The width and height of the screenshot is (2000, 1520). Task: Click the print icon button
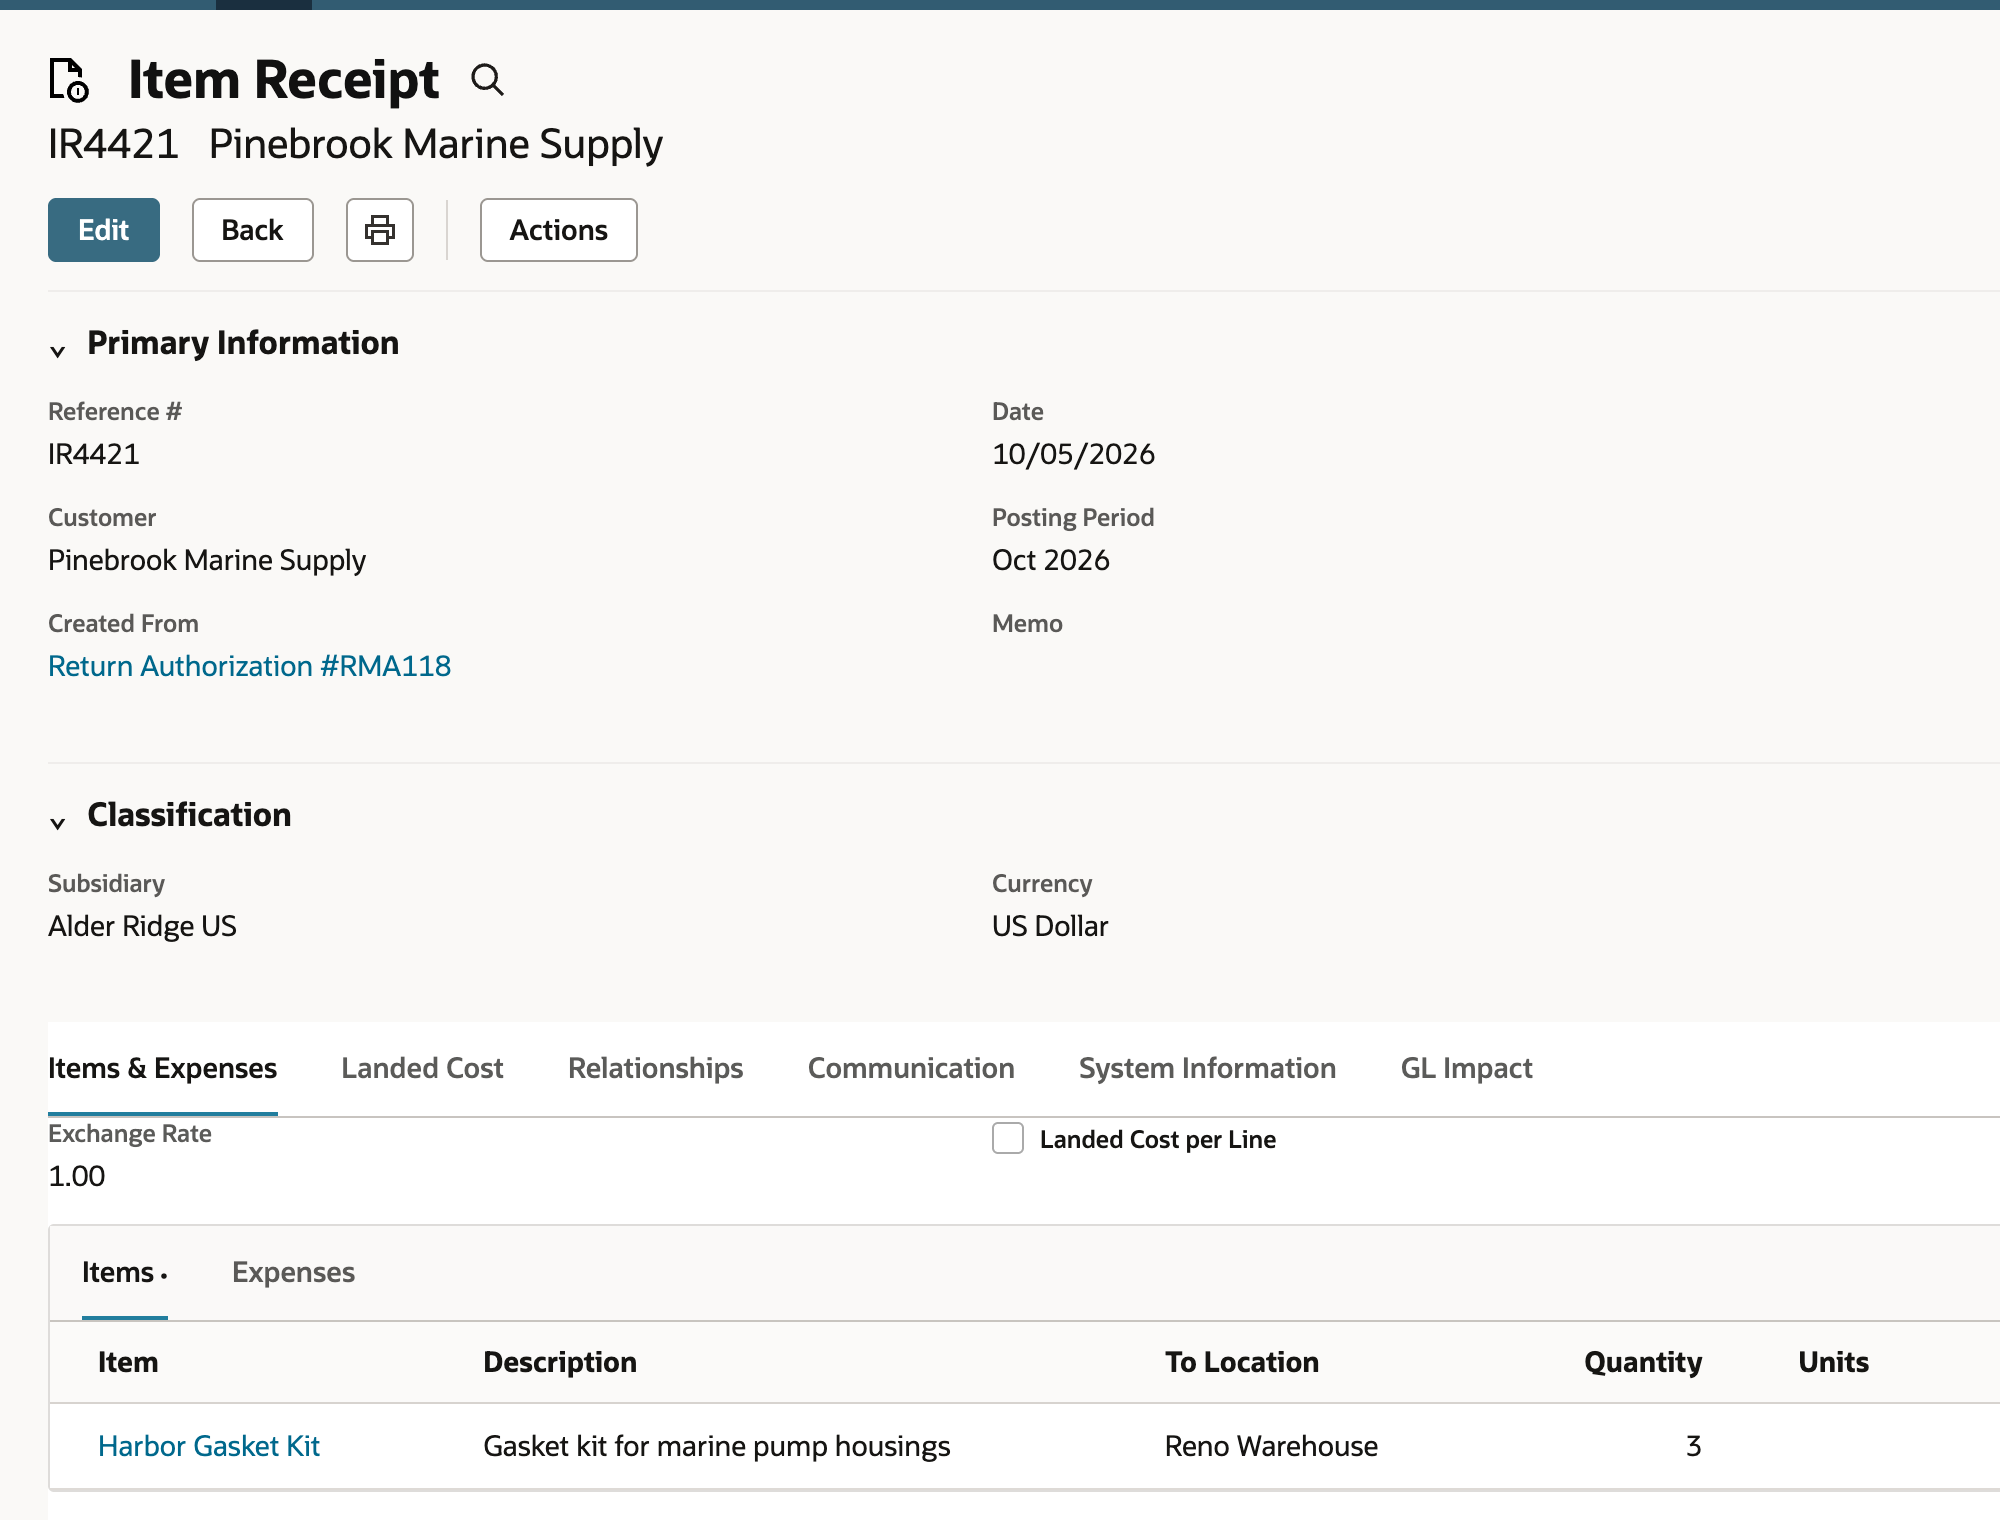[x=380, y=230]
